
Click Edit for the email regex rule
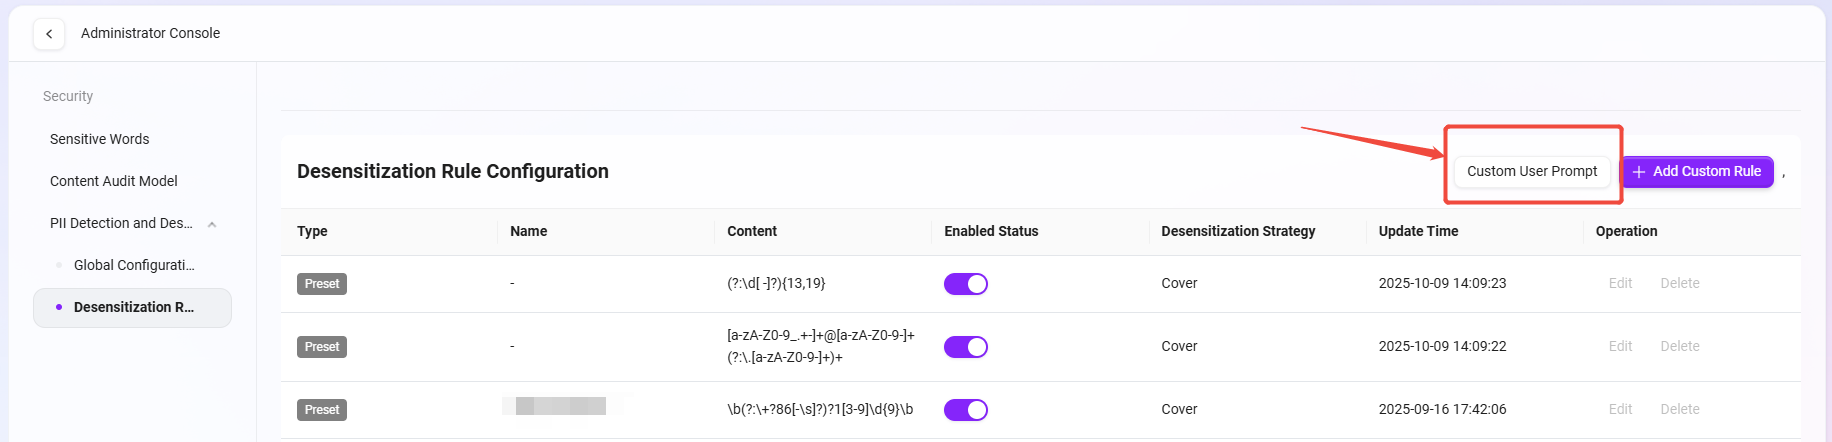coord(1620,346)
